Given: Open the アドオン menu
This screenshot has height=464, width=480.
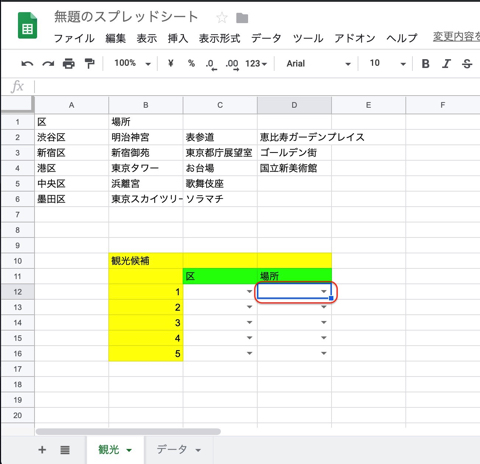Looking at the screenshot, I should [355, 38].
